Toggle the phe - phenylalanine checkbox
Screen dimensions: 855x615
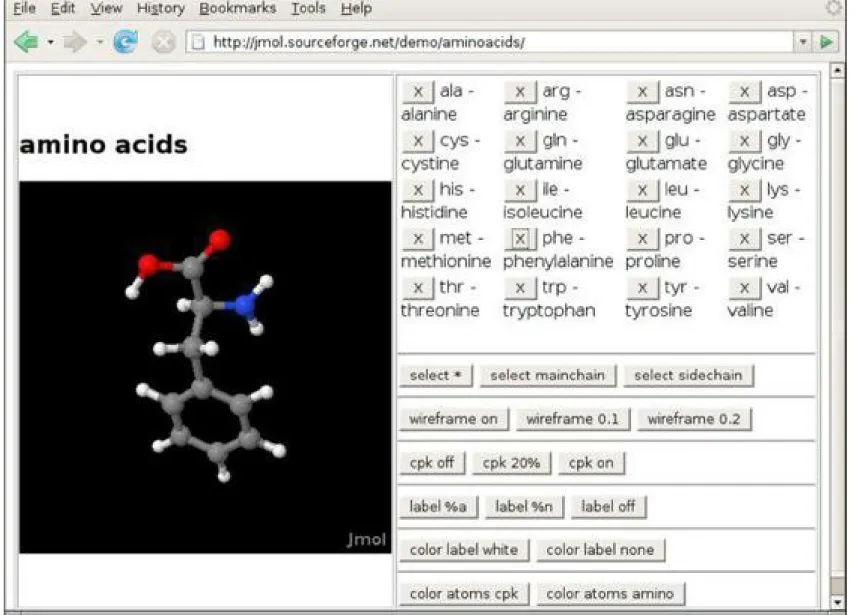[x=520, y=238]
